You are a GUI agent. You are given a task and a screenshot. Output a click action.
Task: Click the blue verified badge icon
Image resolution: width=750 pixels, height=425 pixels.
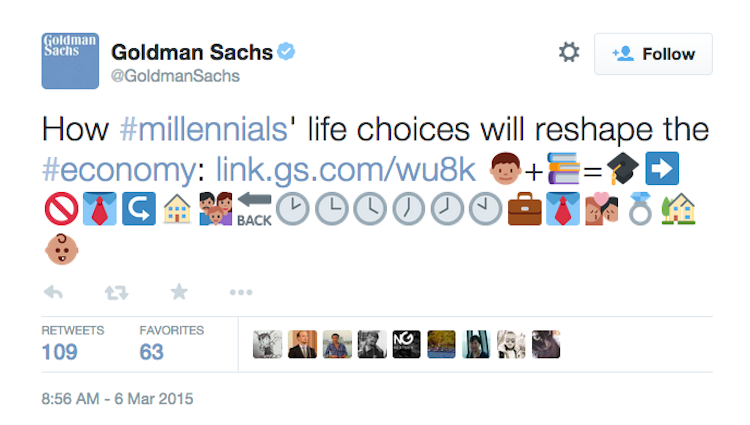(x=286, y=51)
